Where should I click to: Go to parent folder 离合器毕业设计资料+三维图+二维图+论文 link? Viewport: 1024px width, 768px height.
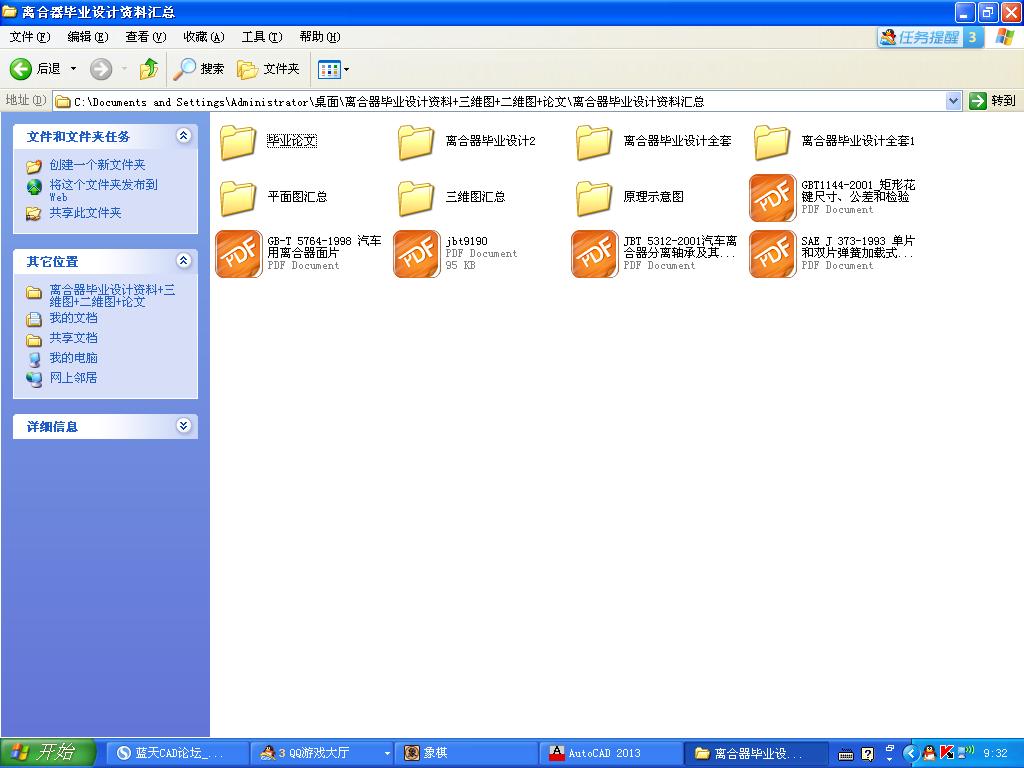pyautogui.click(x=112, y=296)
